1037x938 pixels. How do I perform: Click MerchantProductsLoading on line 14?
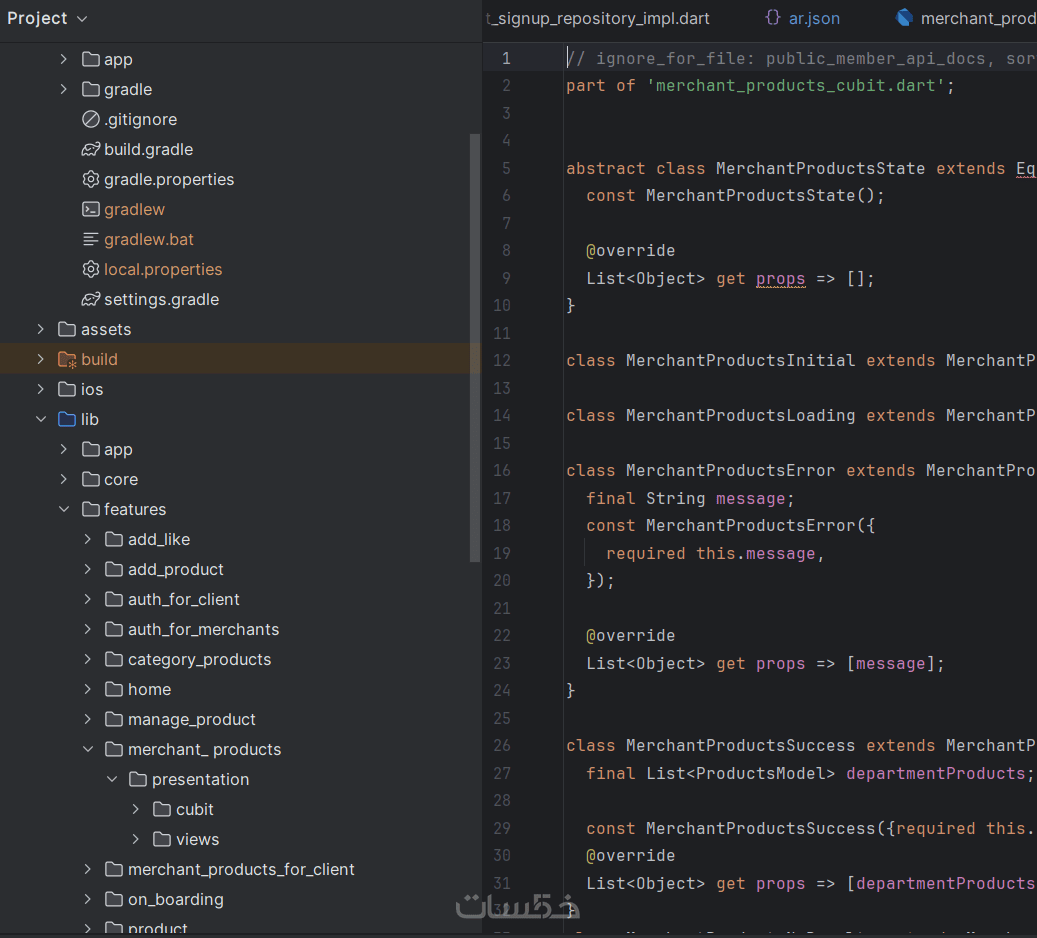pos(740,415)
